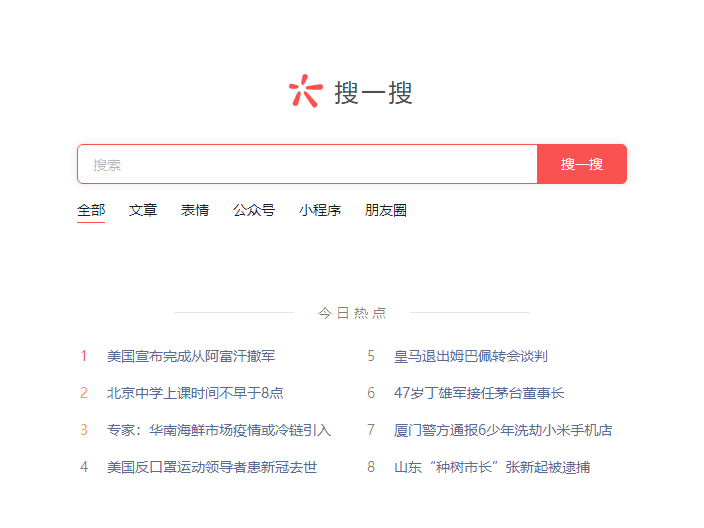Viewport: 704px width, 528px height.
Task: Switch to the 文章 tab
Action: pyautogui.click(x=143, y=210)
